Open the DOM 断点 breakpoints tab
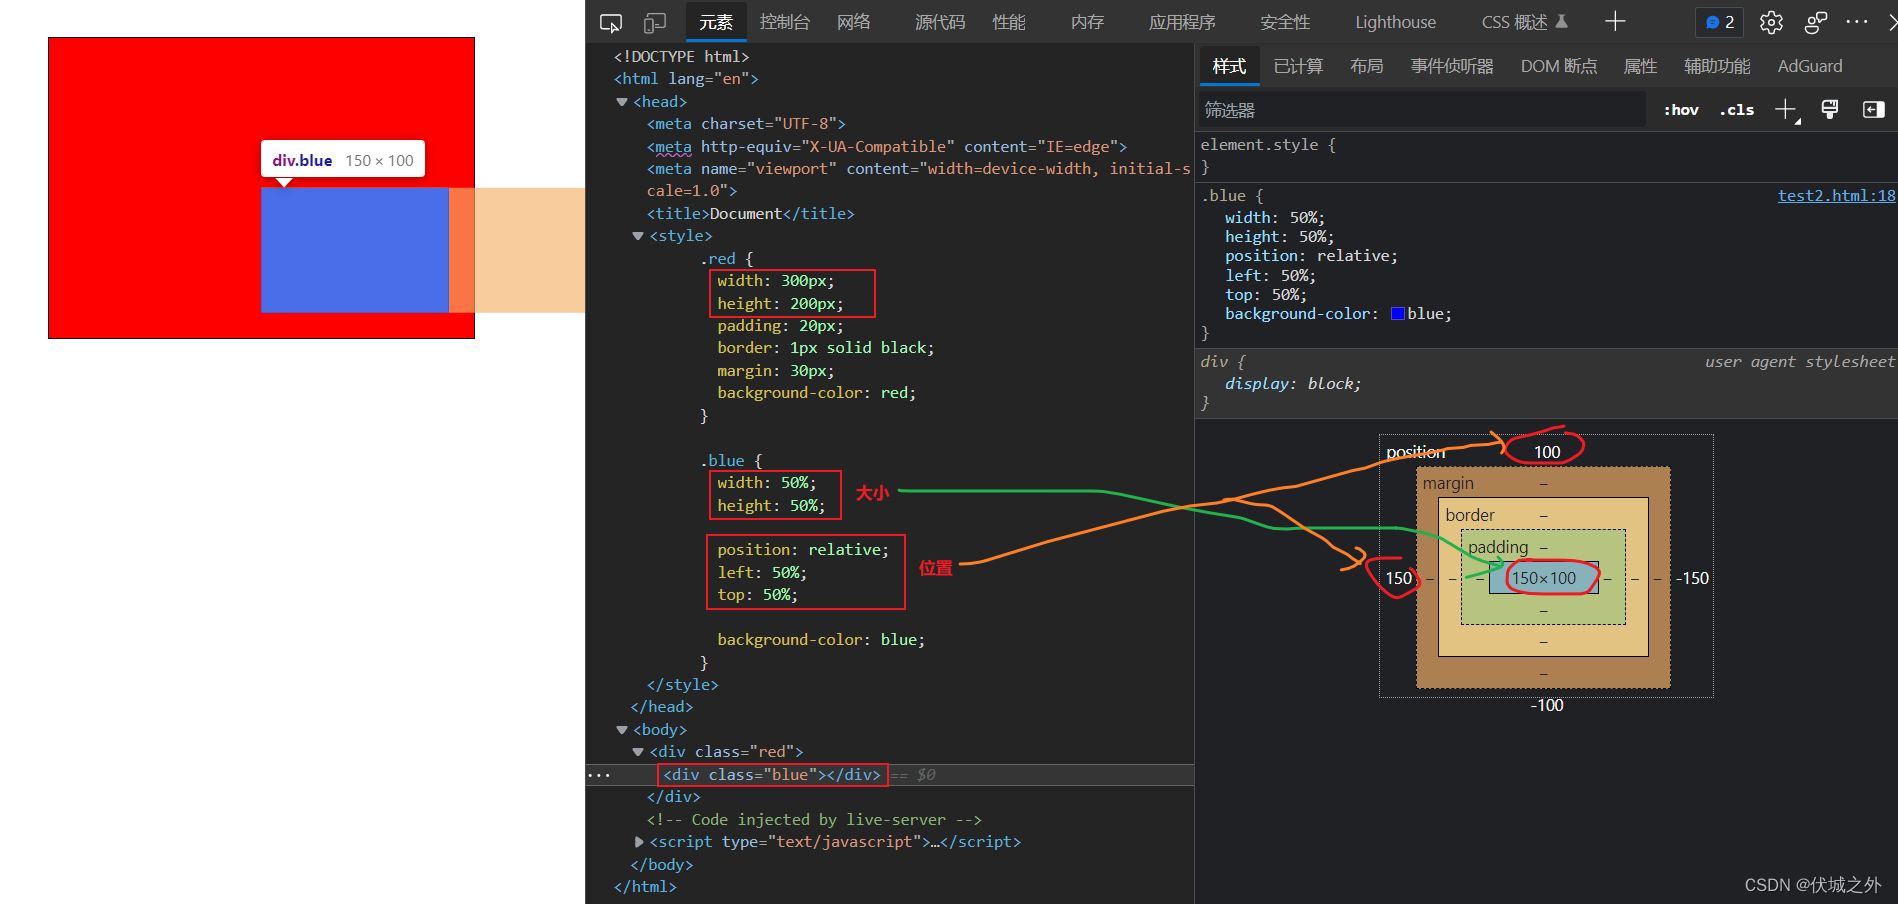The width and height of the screenshot is (1898, 904). pos(1559,66)
